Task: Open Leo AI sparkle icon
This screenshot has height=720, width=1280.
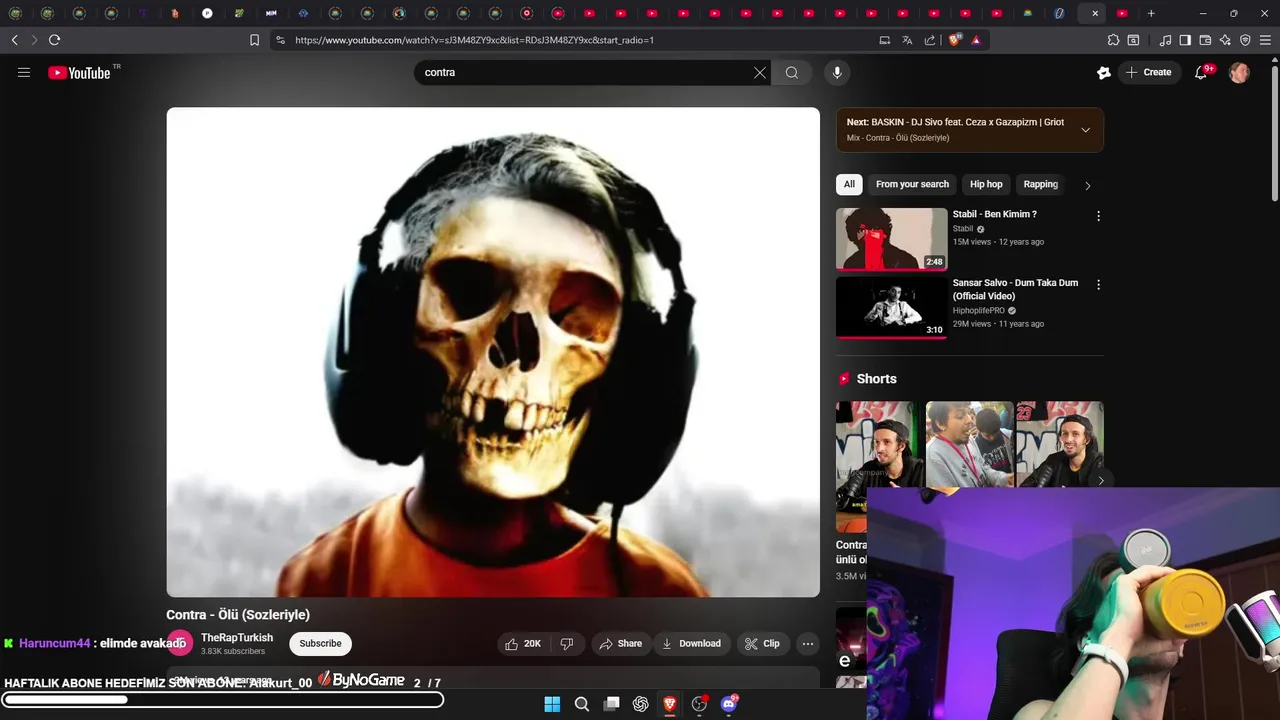Action: 1225,40
